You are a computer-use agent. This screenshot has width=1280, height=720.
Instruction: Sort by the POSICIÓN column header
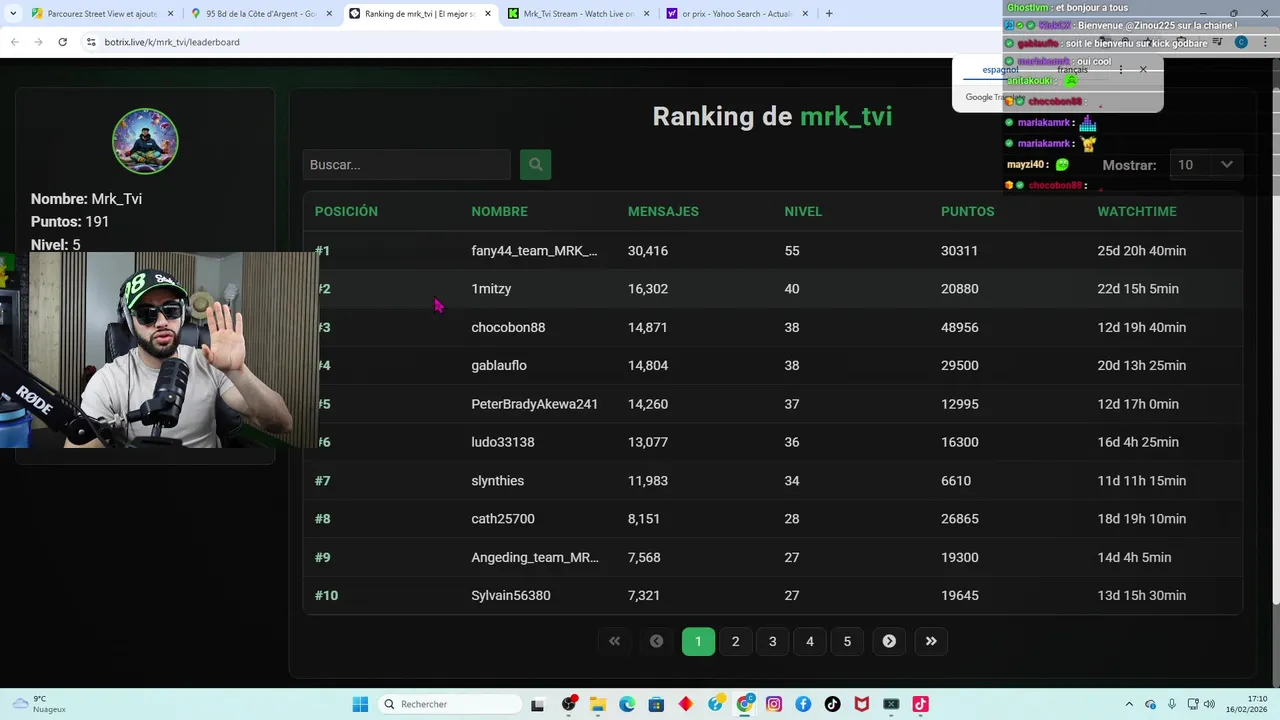pos(346,211)
